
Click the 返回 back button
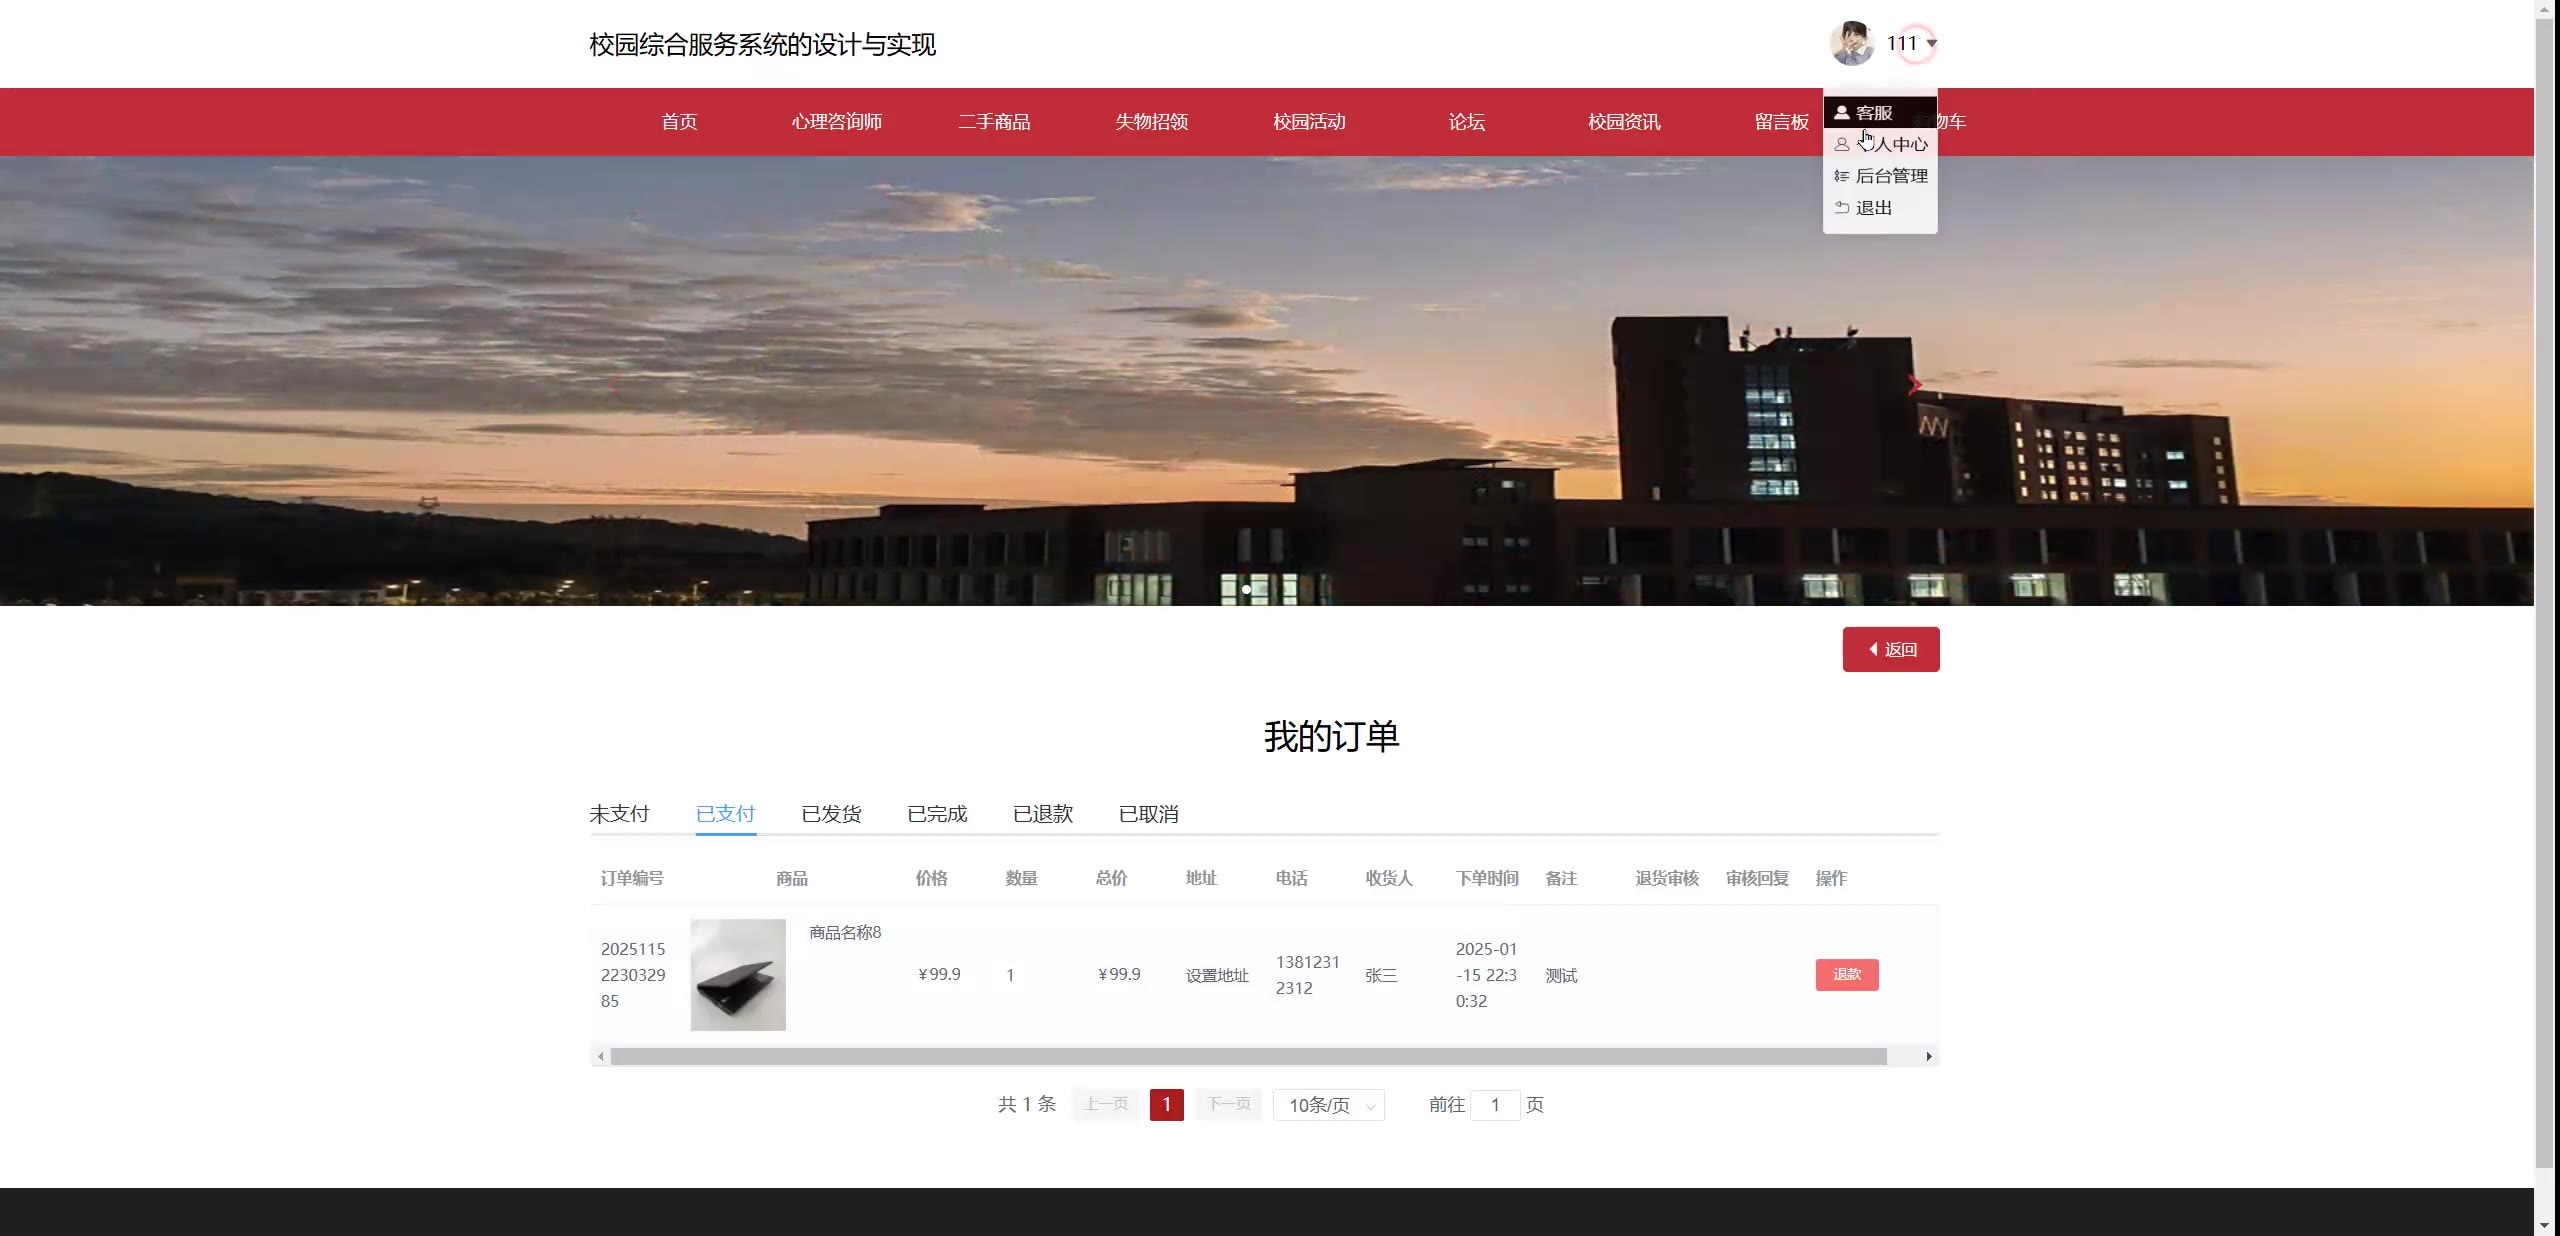point(1890,650)
